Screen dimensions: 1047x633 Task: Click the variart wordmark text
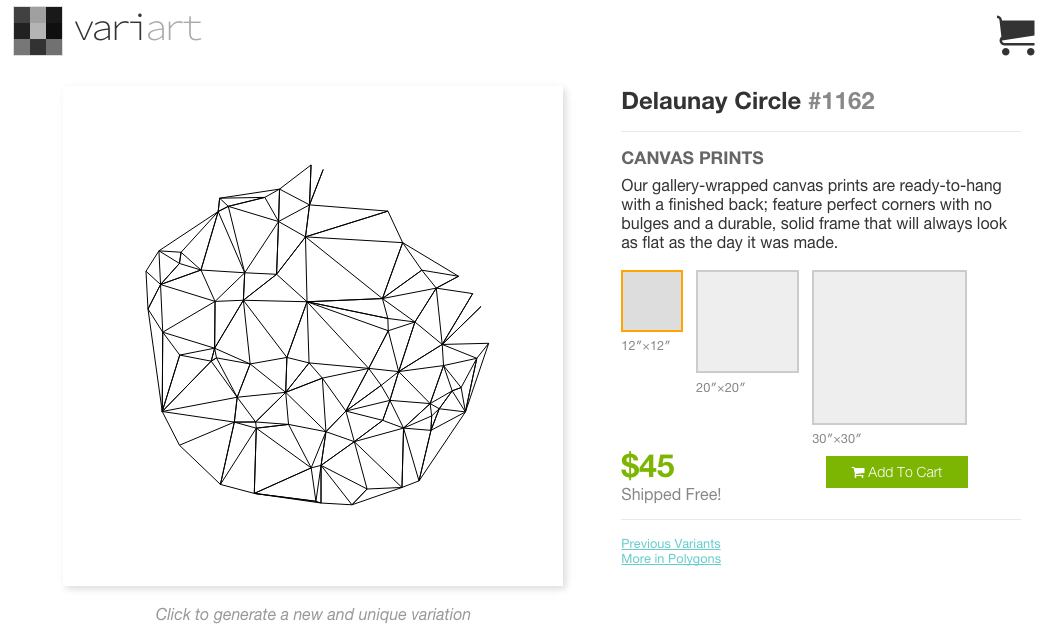[138, 29]
